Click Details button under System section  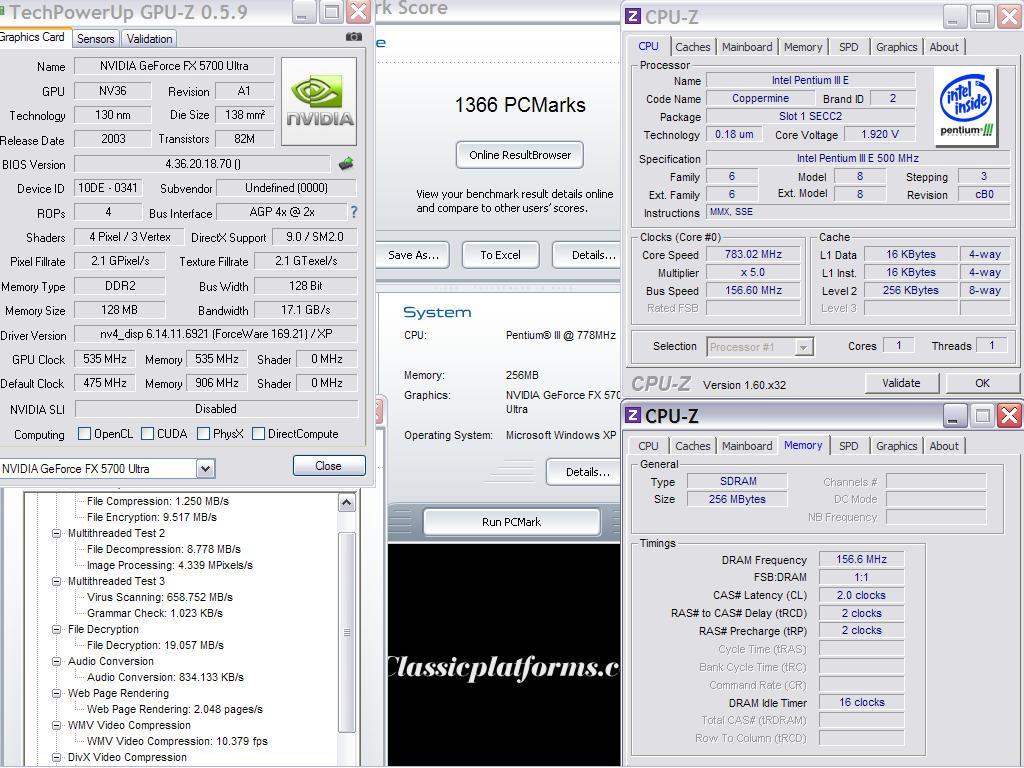583,472
